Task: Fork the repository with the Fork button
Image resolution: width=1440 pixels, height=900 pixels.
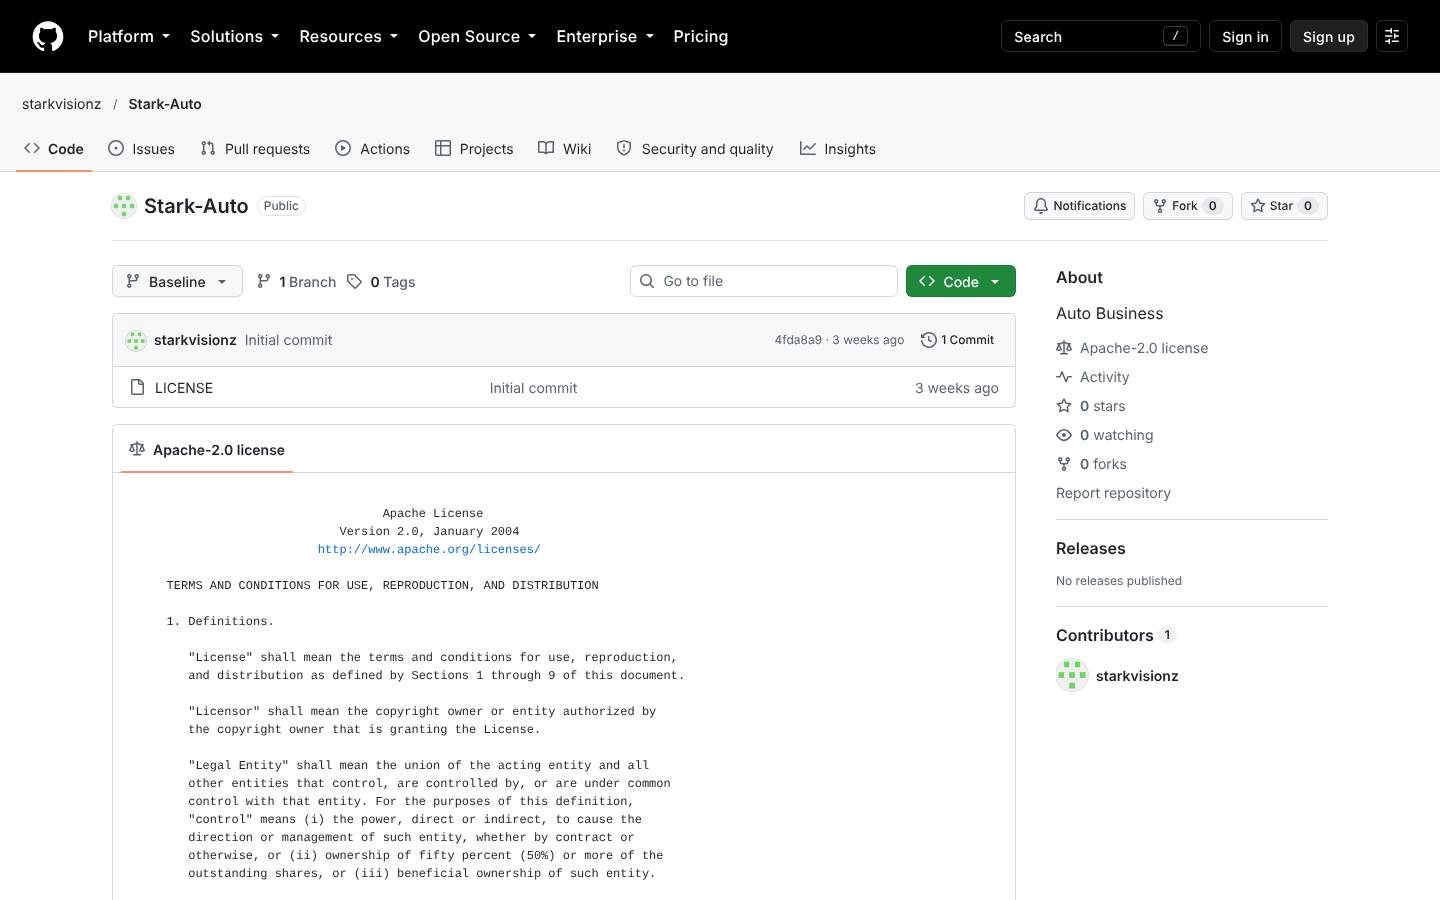Action: 1187,206
